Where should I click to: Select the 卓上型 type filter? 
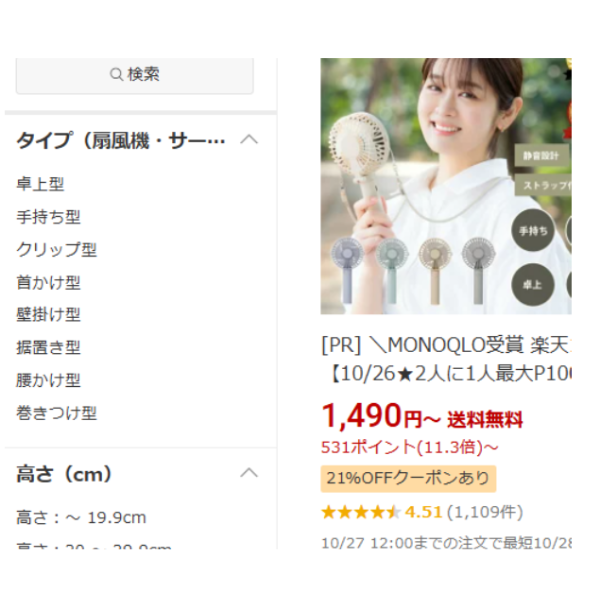(x=40, y=184)
